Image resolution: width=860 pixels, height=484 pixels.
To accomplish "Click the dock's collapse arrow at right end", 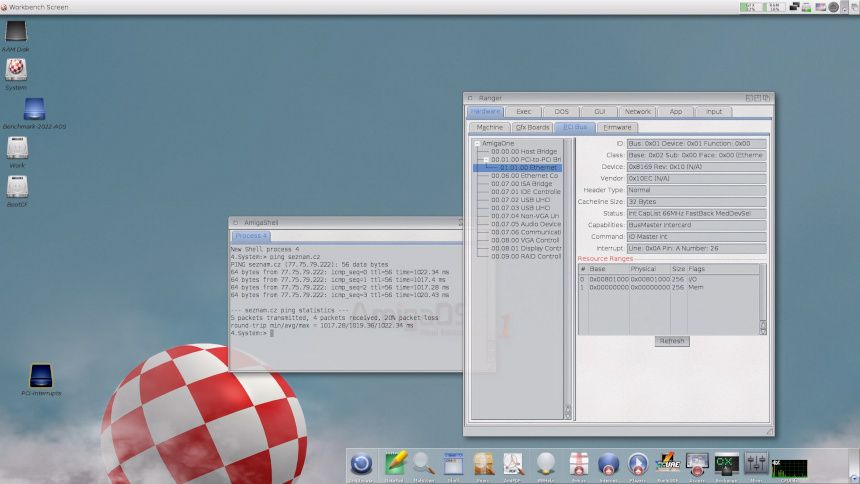I will 854,479.
